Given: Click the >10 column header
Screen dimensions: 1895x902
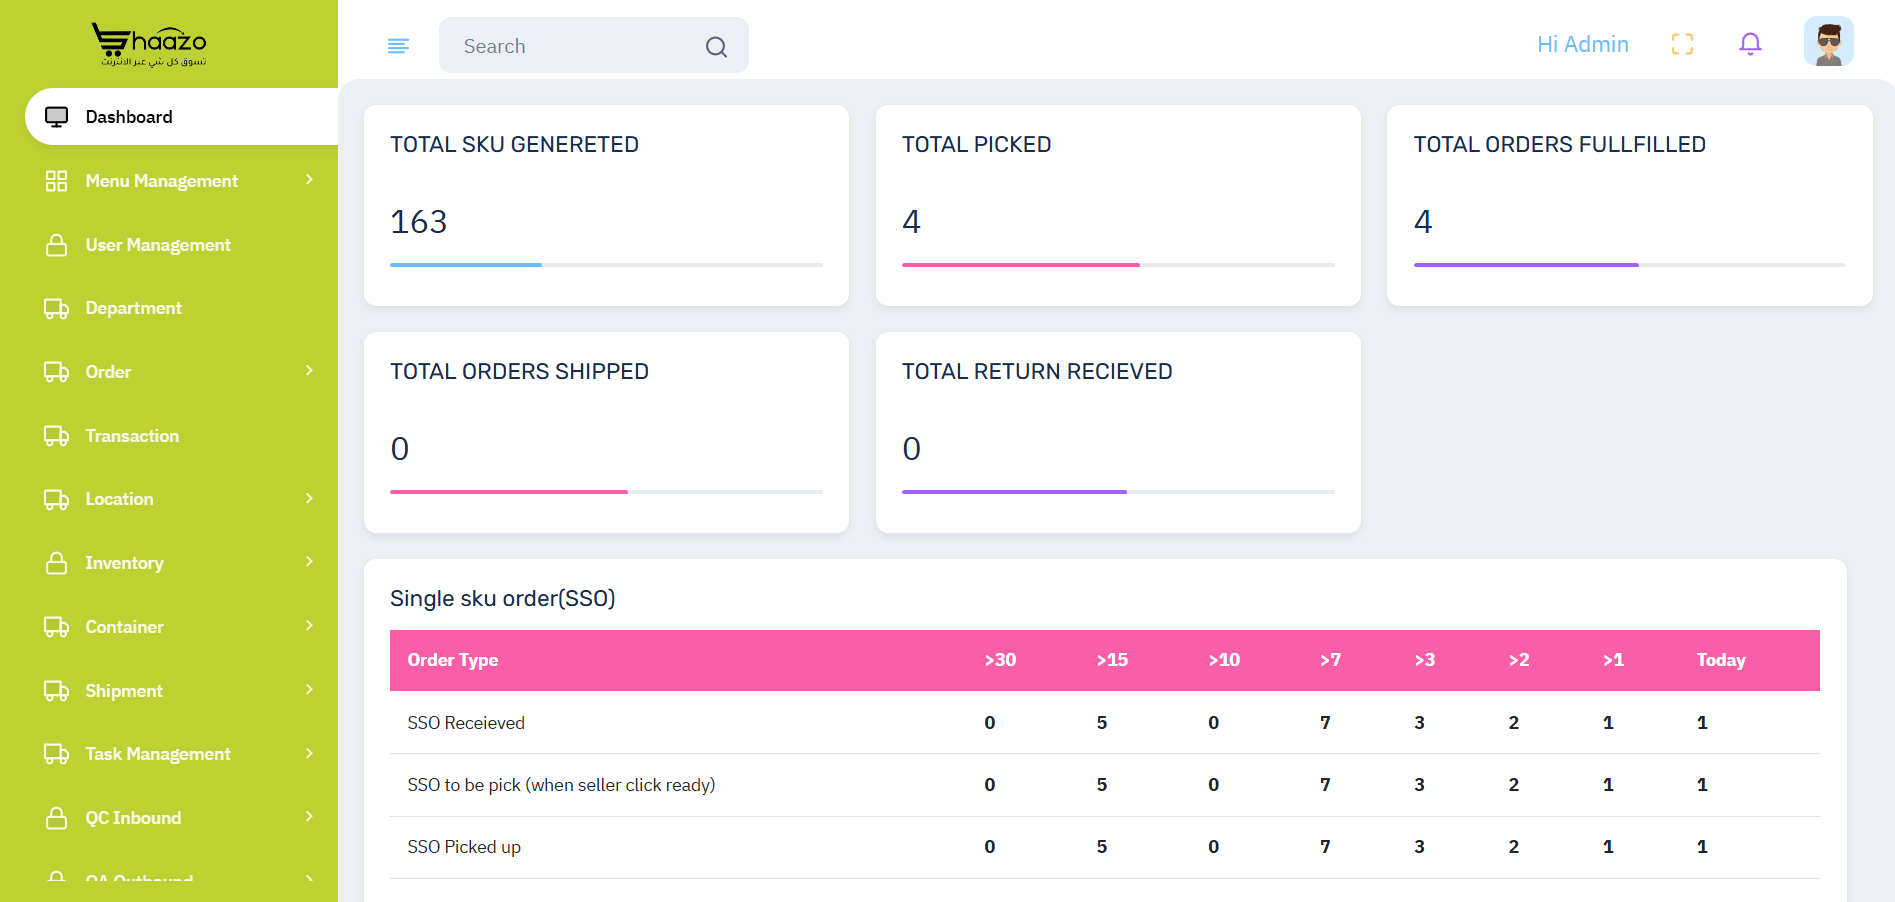Looking at the screenshot, I should click(1224, 660).
